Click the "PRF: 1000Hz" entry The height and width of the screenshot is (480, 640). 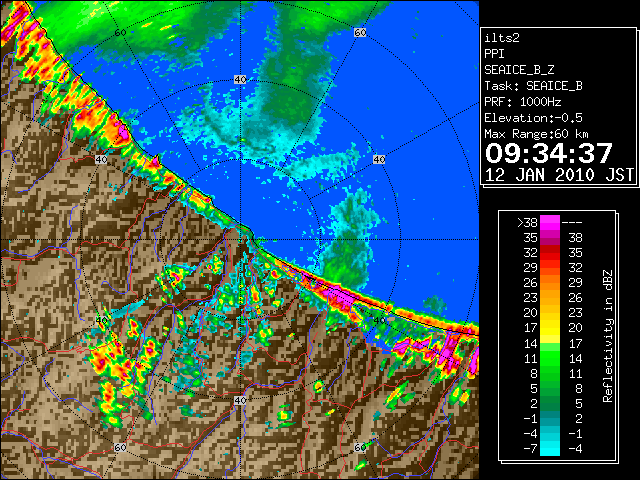click(523, 102)
